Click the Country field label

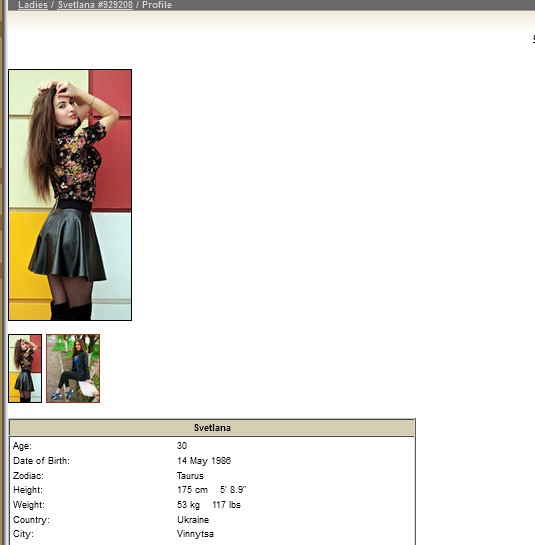(x=31, y=520)
